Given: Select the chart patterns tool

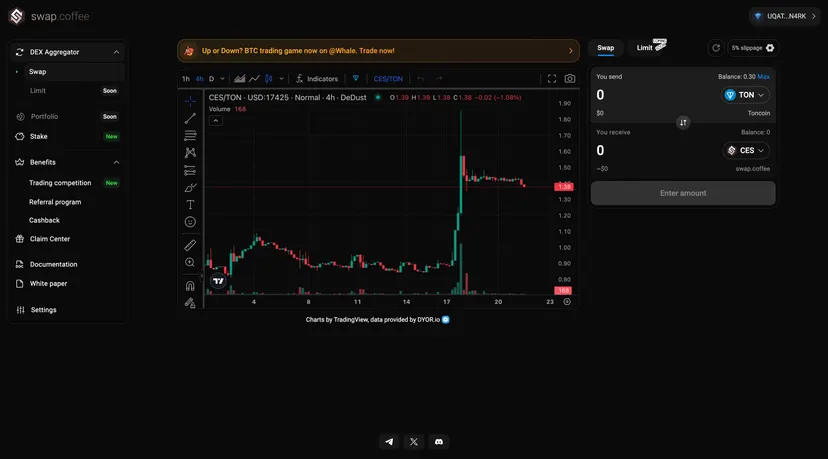Looking at the screenshot, I should coord(190,153).
